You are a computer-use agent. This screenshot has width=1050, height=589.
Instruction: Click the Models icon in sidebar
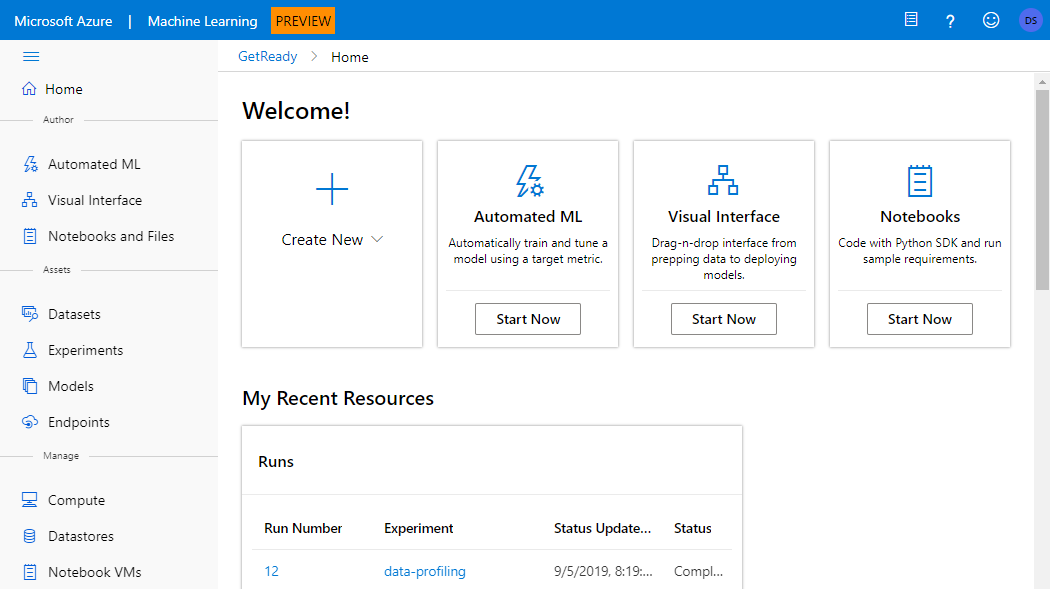point(29,386)
